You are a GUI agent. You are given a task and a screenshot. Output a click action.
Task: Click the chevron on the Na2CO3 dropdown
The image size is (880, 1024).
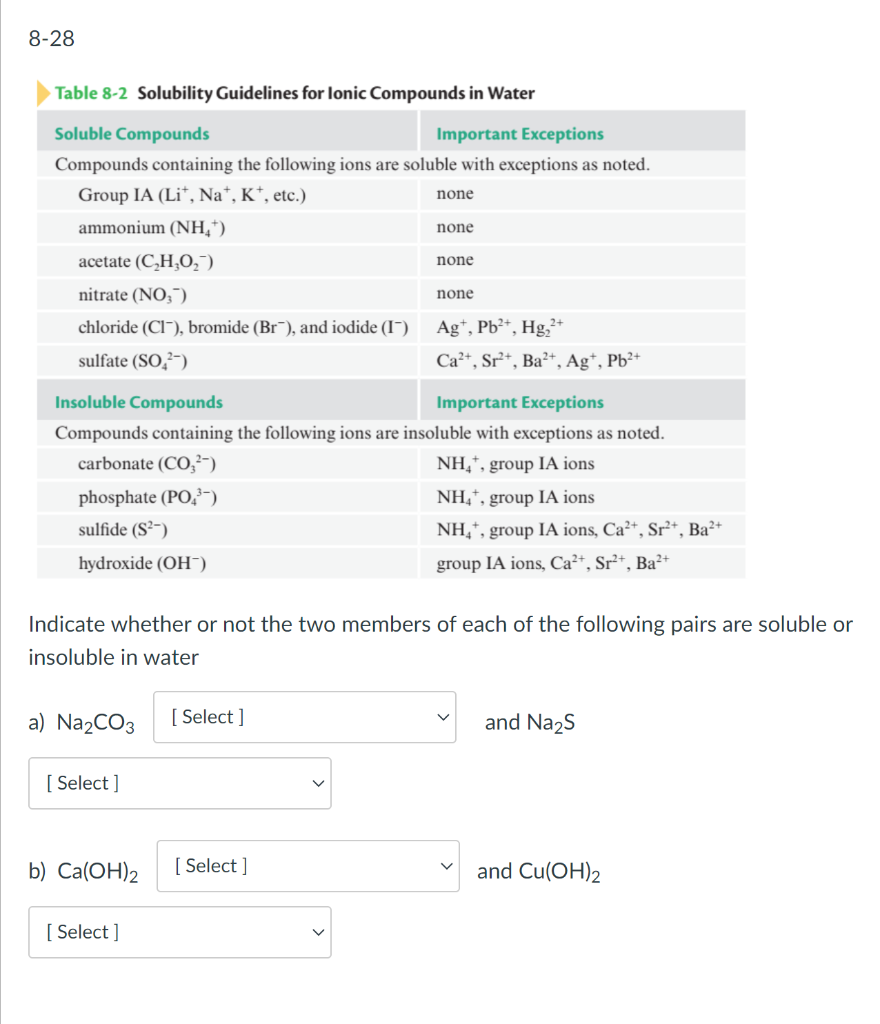click(441, 717)
